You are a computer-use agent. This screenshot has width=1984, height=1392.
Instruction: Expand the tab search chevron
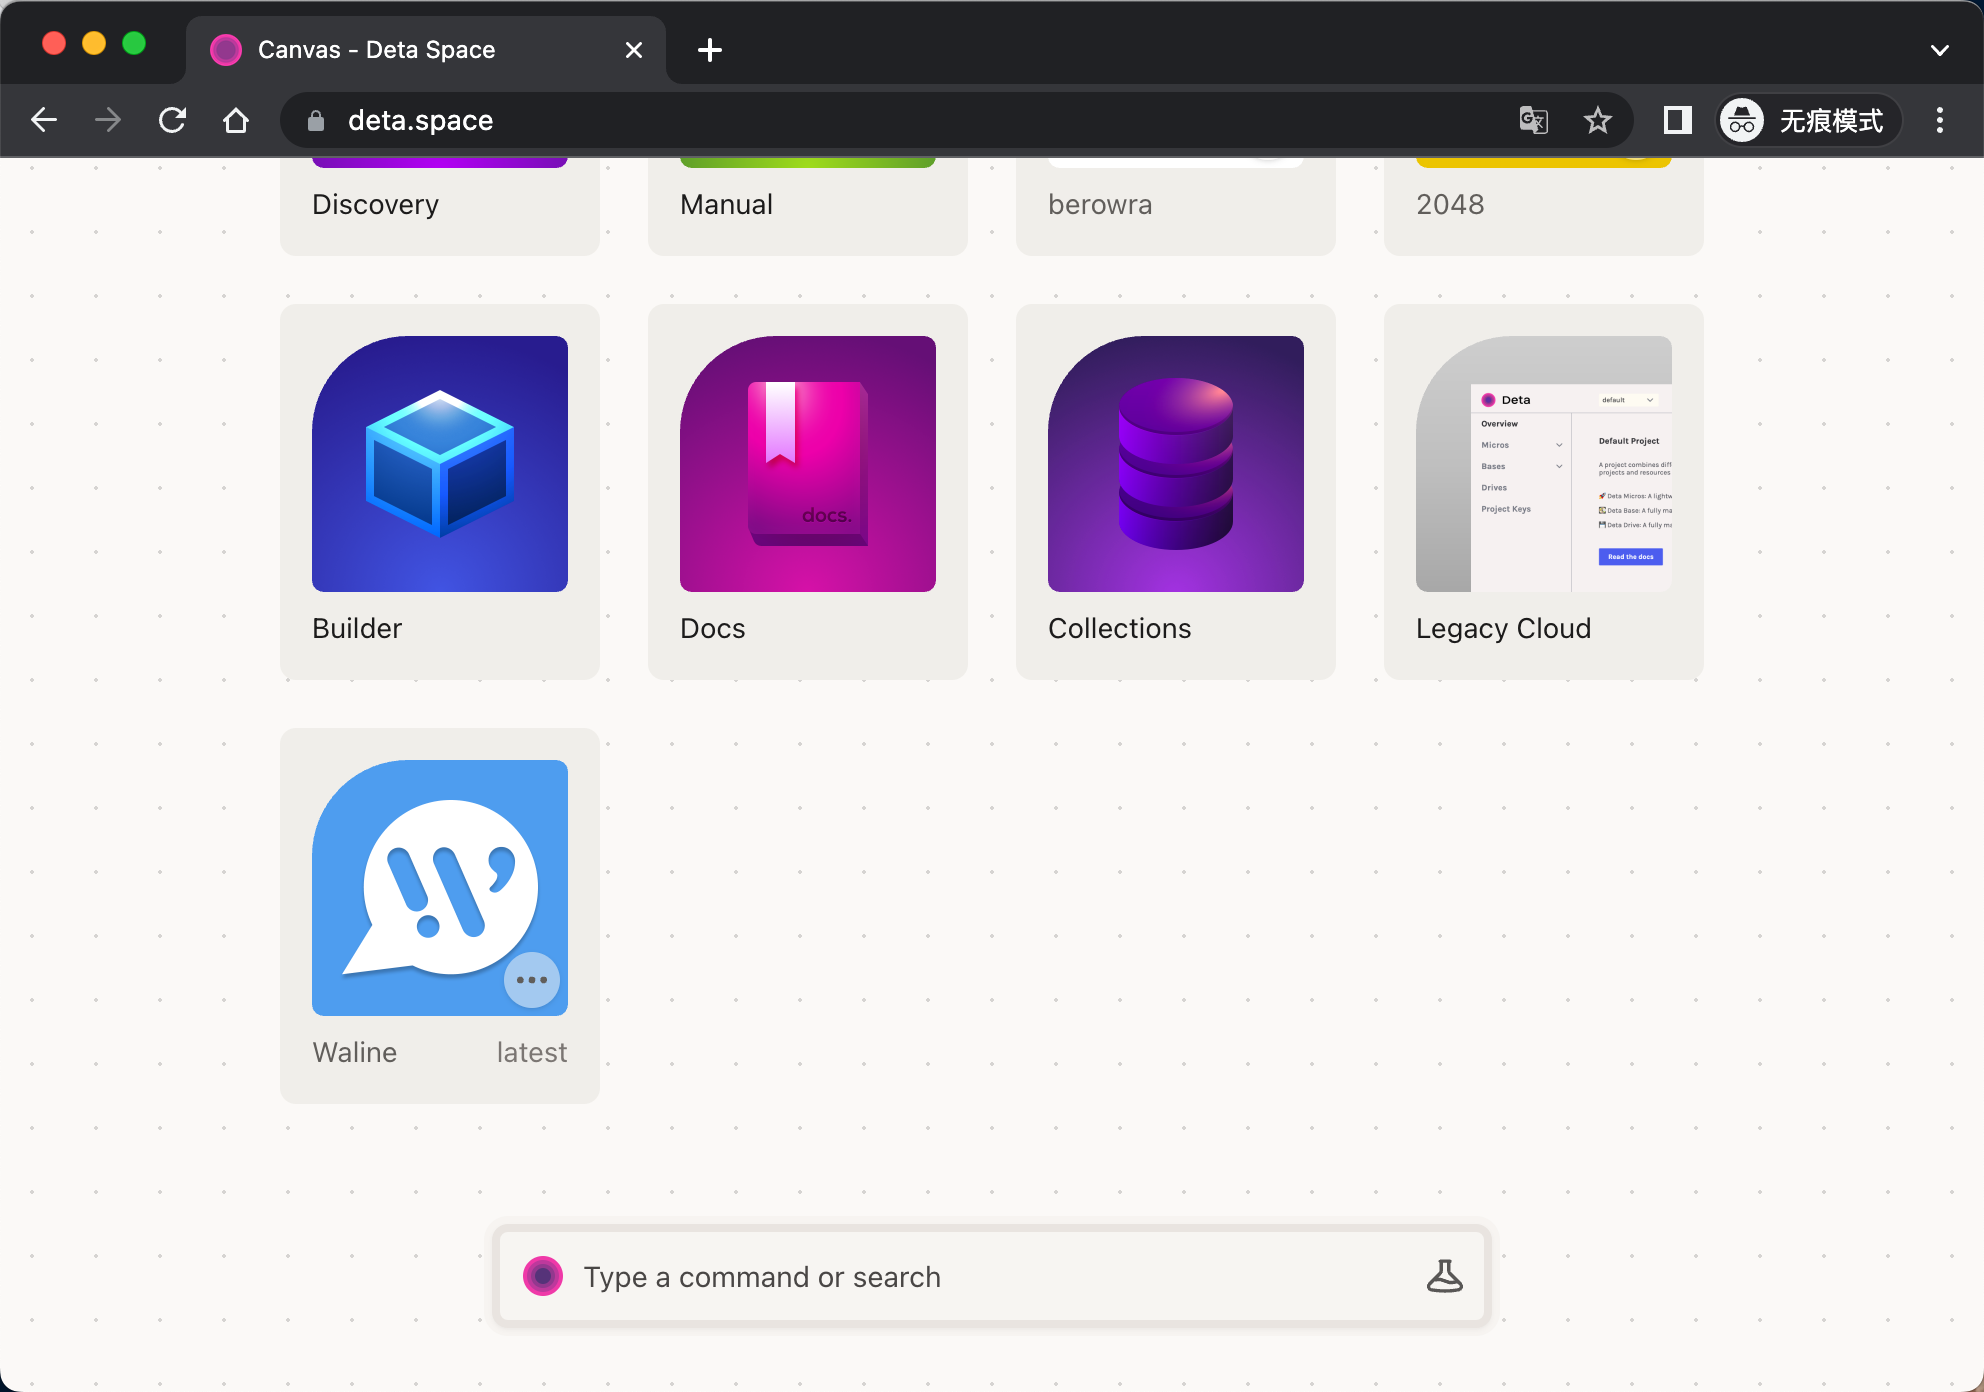[1939, 50]
